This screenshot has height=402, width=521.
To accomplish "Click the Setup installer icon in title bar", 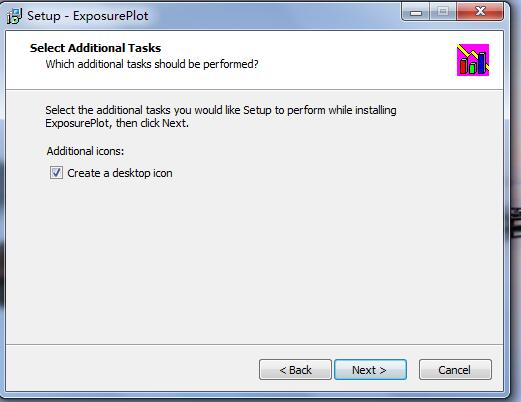I will 14,16.
